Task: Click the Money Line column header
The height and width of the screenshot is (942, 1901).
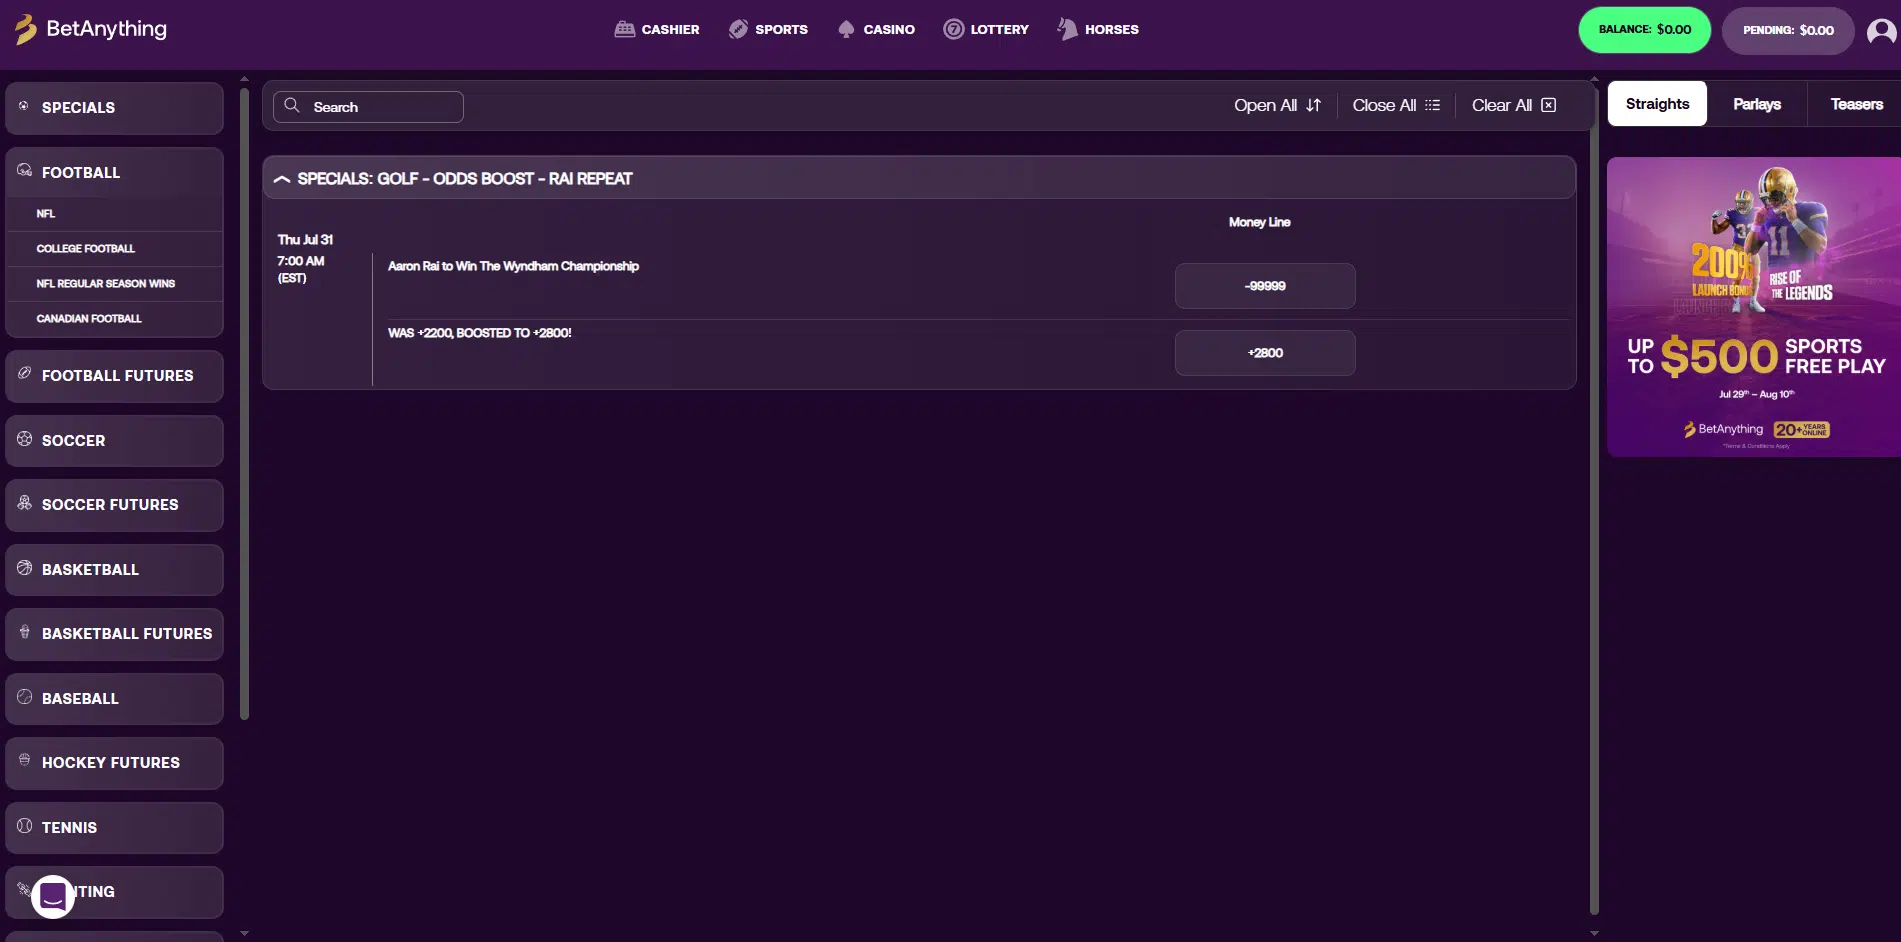Action: 1259,222
